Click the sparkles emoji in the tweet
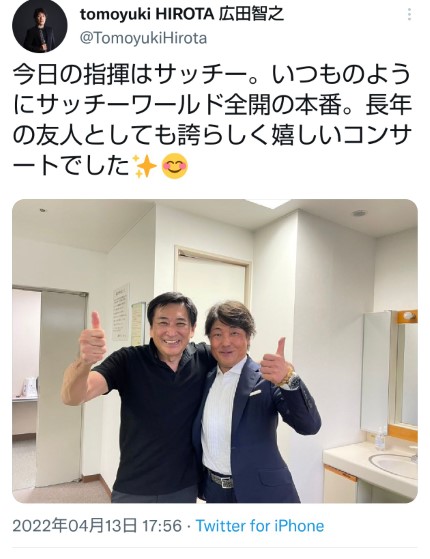Screen dimensions: 430x559 coord(145,166)
